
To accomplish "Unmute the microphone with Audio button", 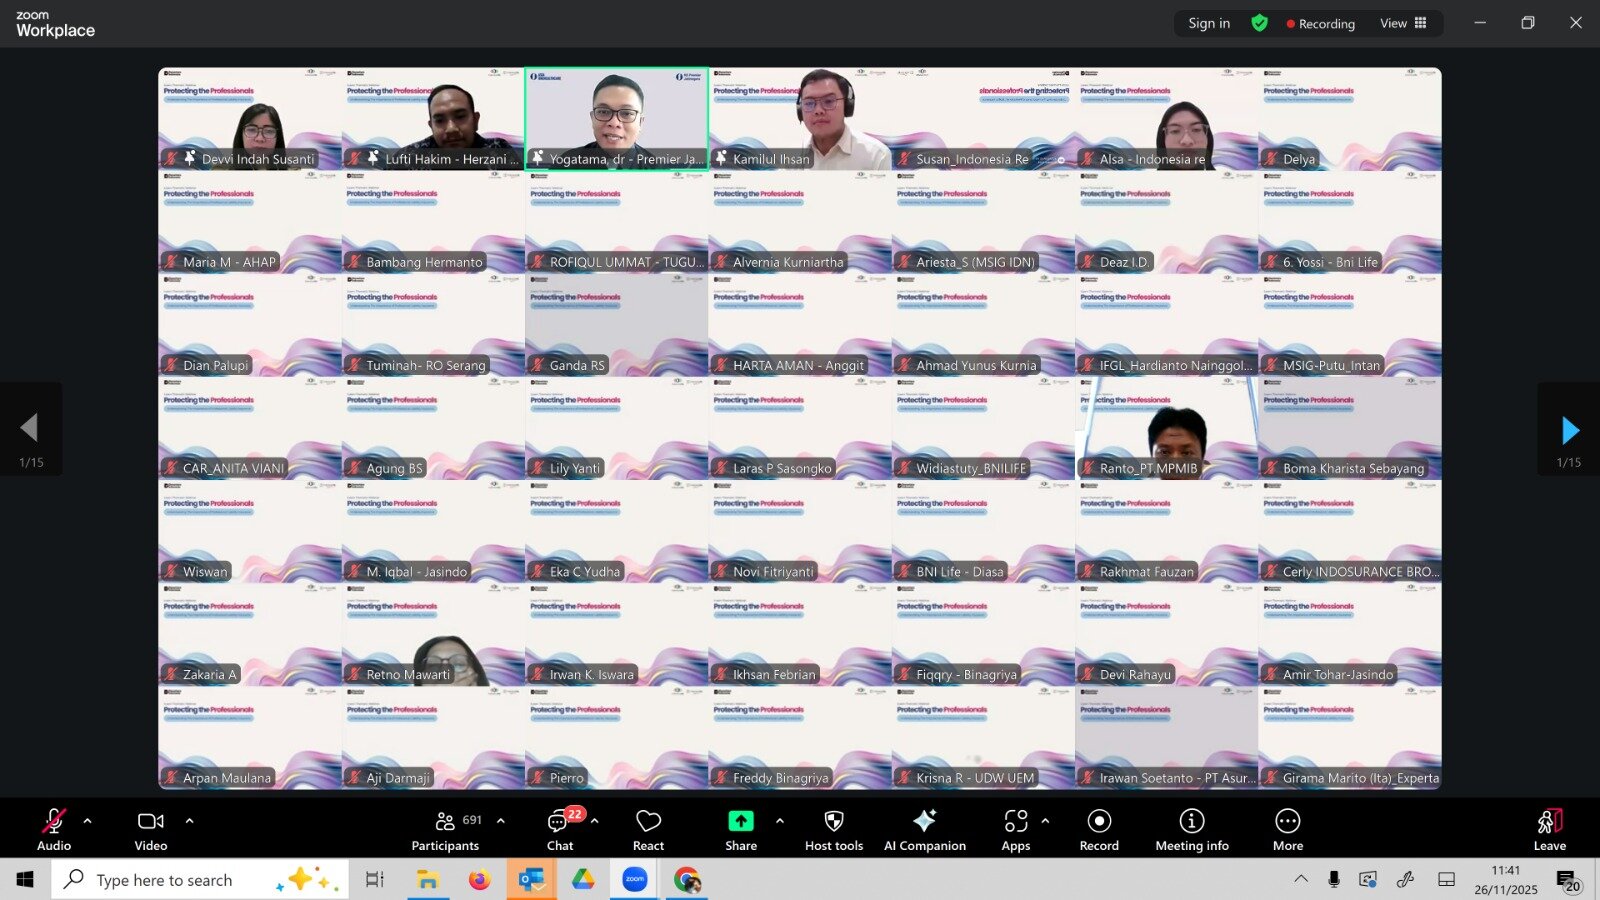I will click(54, 830).
